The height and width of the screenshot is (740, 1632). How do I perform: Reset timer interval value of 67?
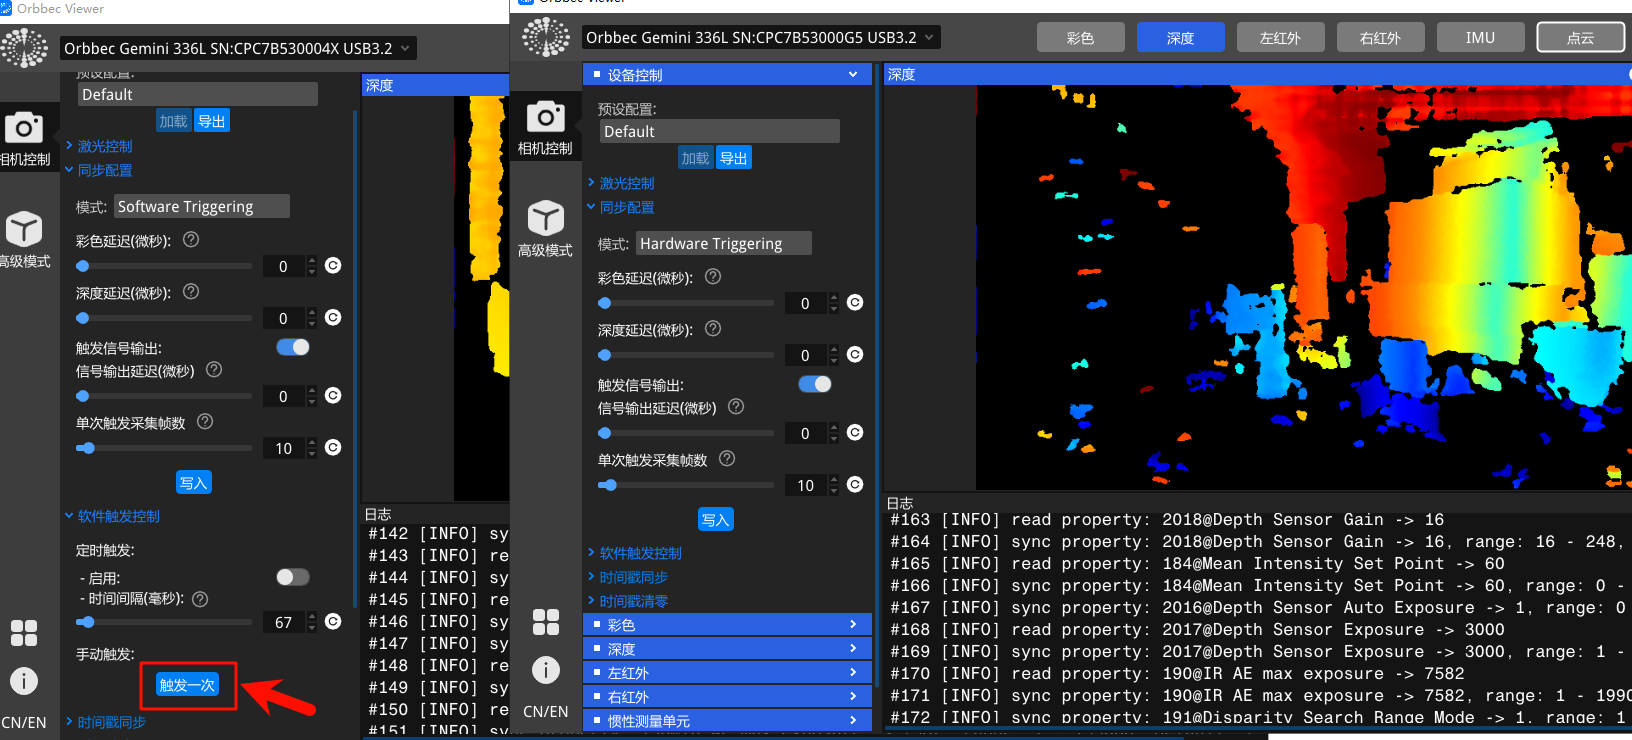point(333,622)
